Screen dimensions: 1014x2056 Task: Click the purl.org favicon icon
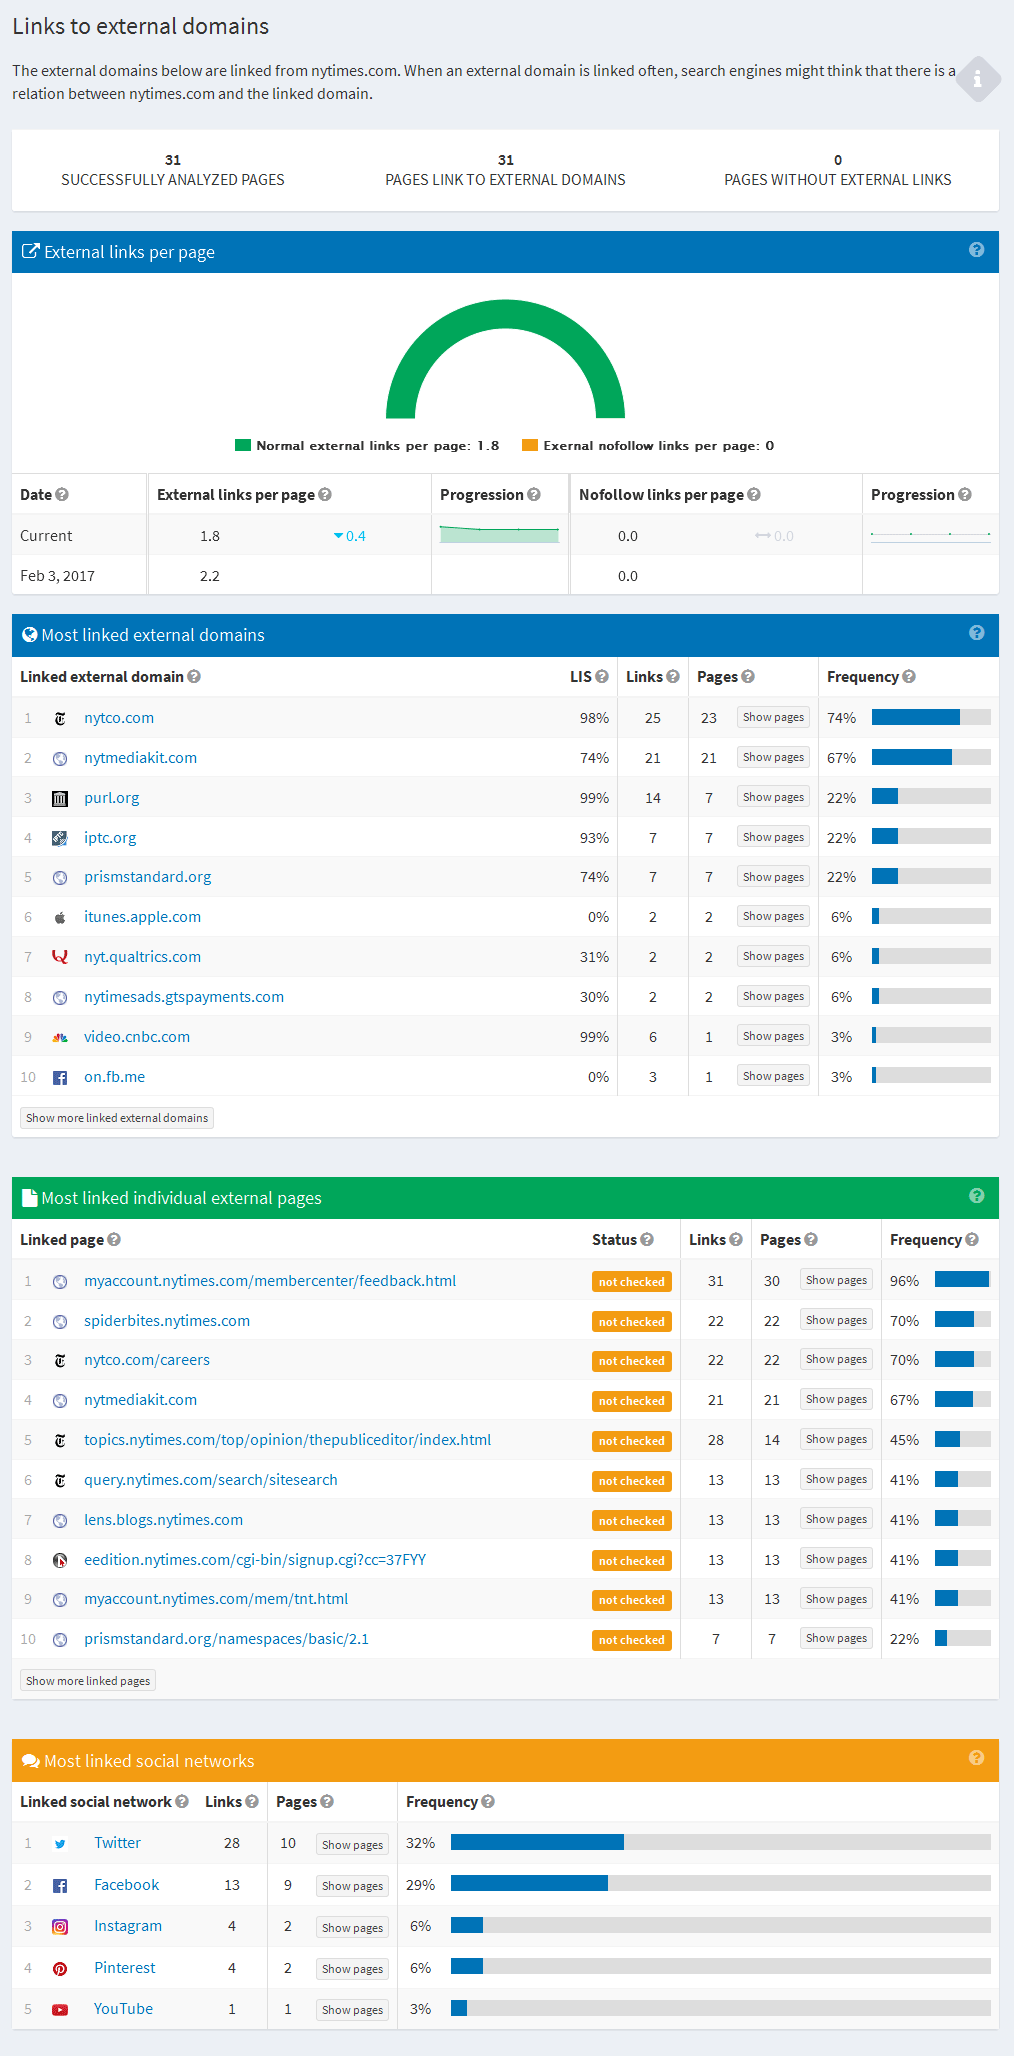pos(60,798)
